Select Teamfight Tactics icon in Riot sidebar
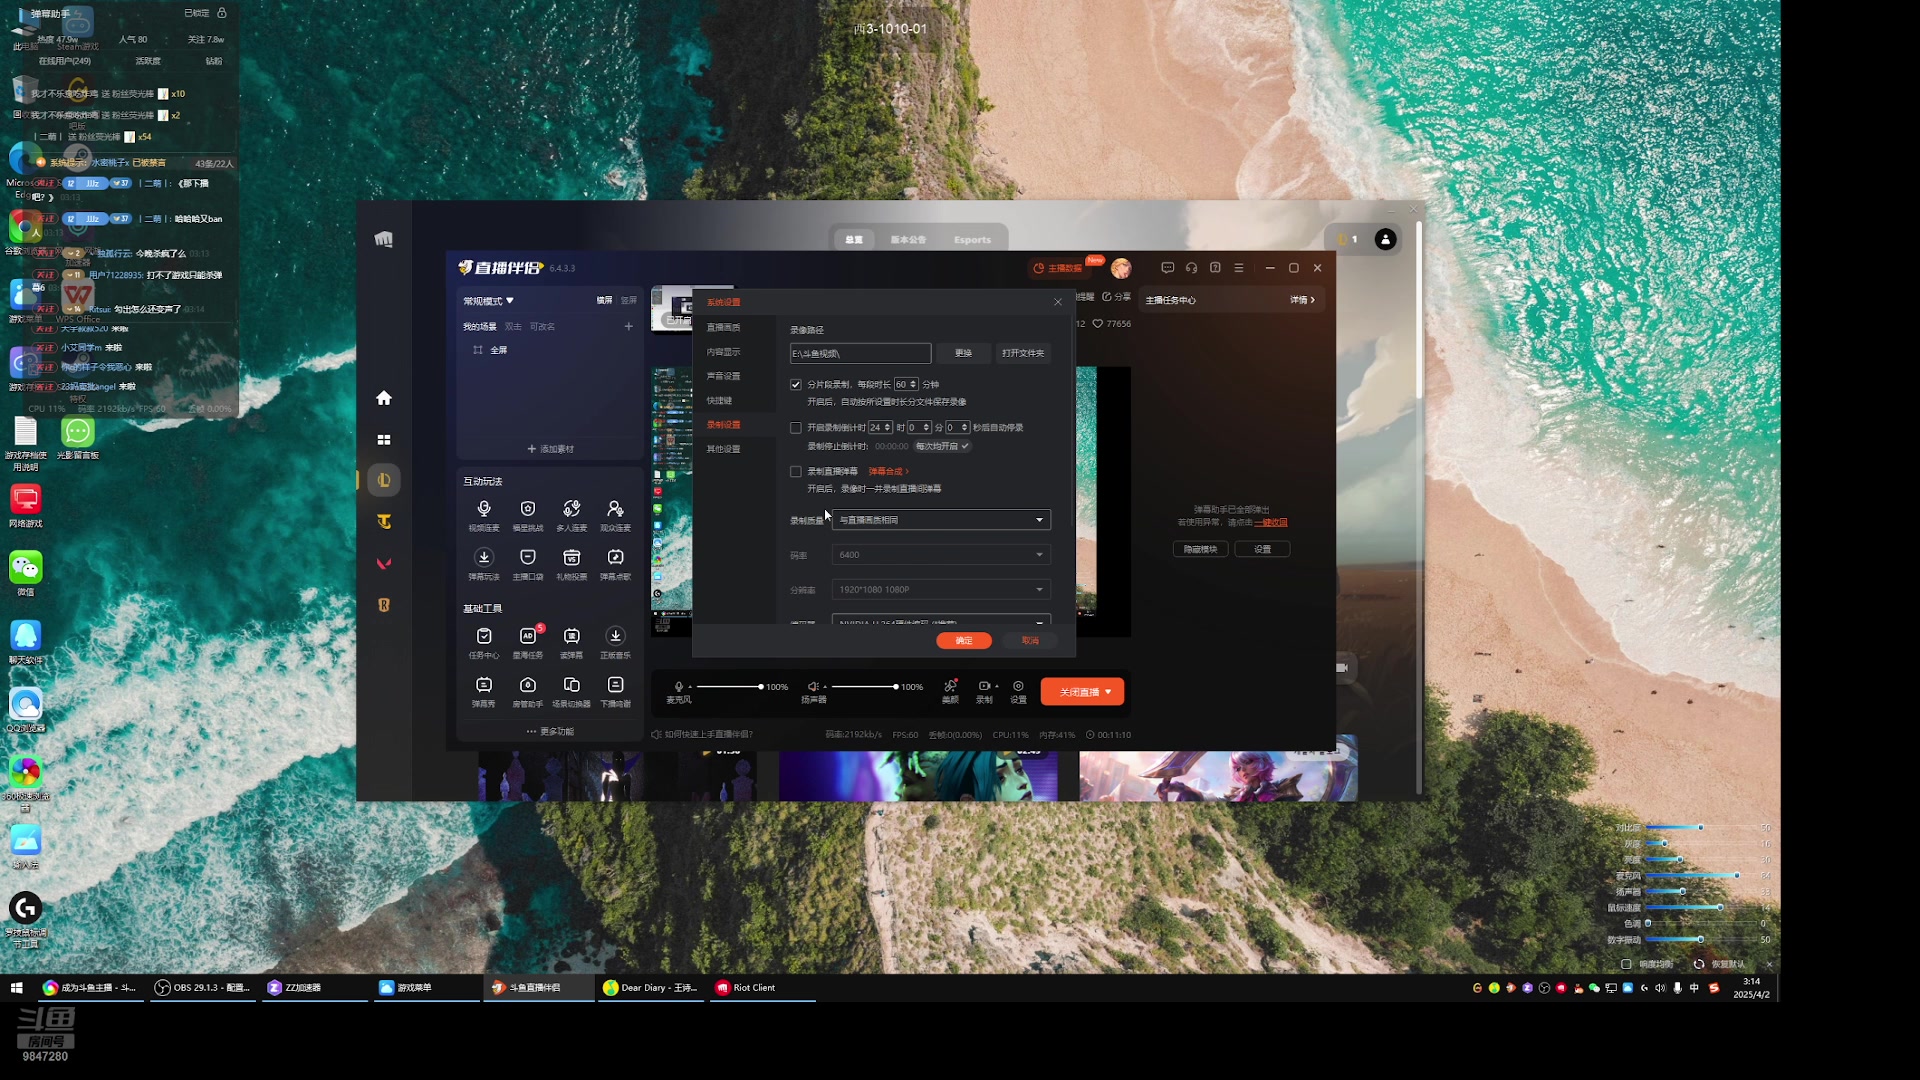The height and width of the screenshot is (1080, 1920). [x=384, y=522]
